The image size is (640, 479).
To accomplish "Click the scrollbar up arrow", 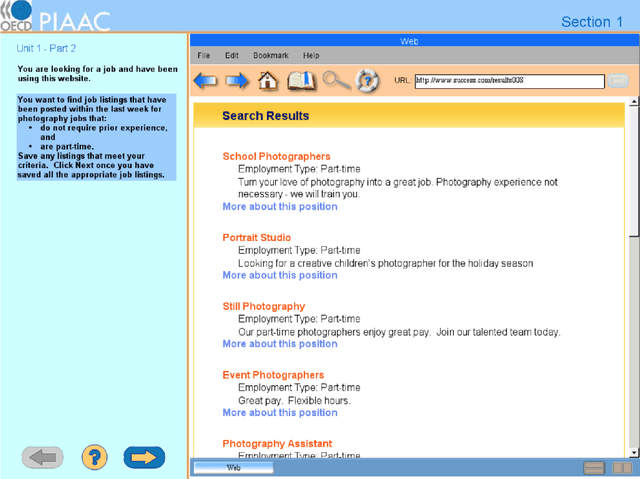I will pyautogui.click(x=634, y=101).
